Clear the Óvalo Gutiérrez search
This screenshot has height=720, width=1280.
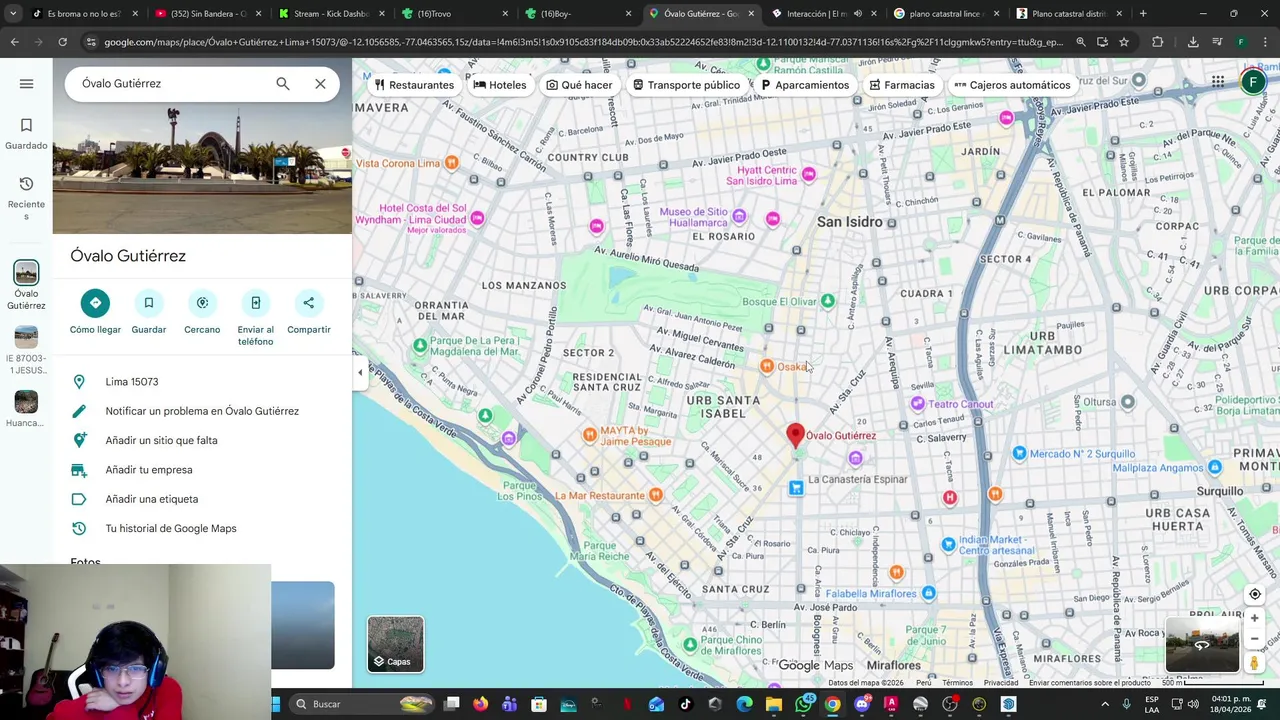[320, 84]
